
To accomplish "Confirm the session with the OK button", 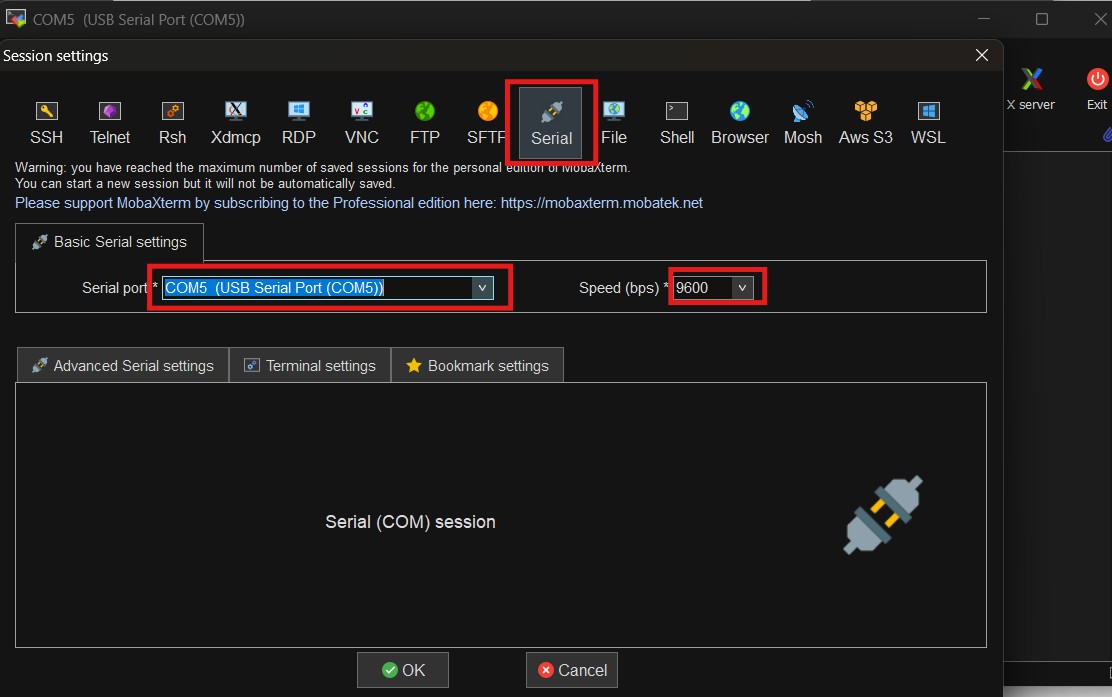I will (x=403, y=670).
